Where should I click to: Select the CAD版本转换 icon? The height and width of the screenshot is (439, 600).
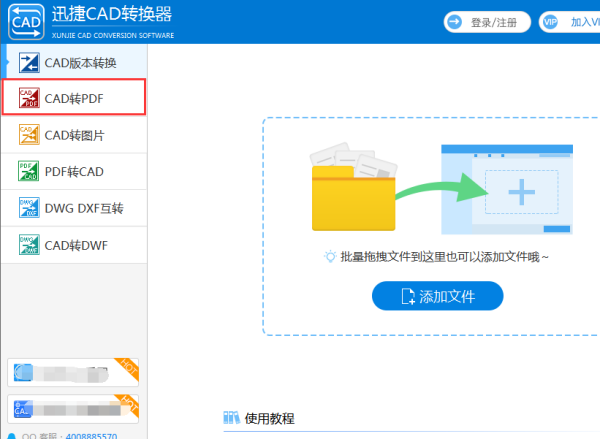[29, 63]
